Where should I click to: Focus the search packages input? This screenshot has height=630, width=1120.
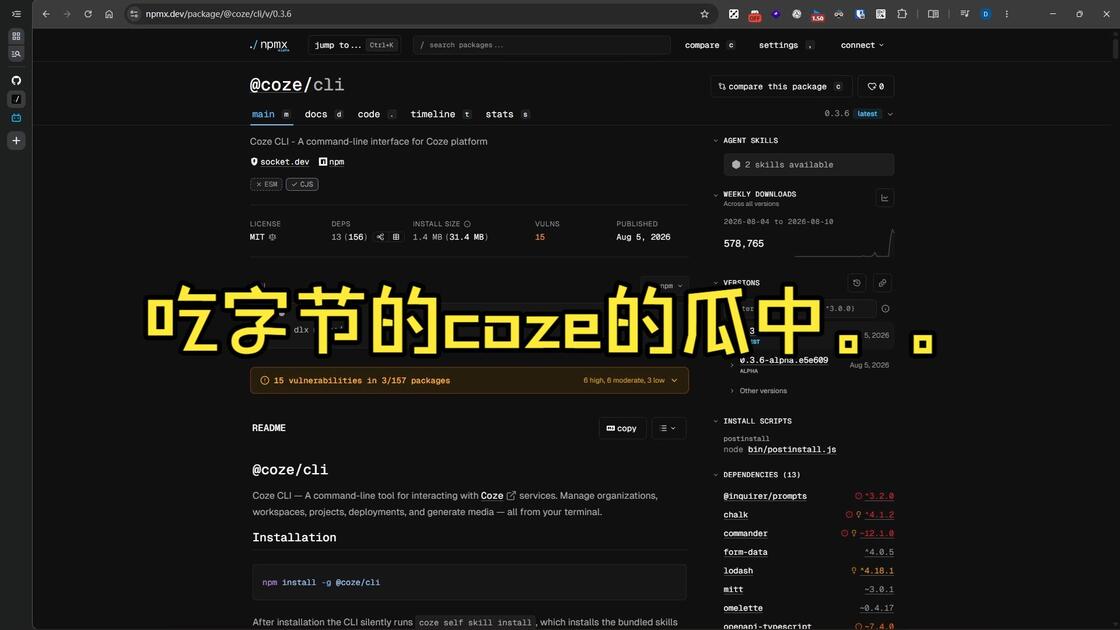pyautogui.click(x=541, y=45)
